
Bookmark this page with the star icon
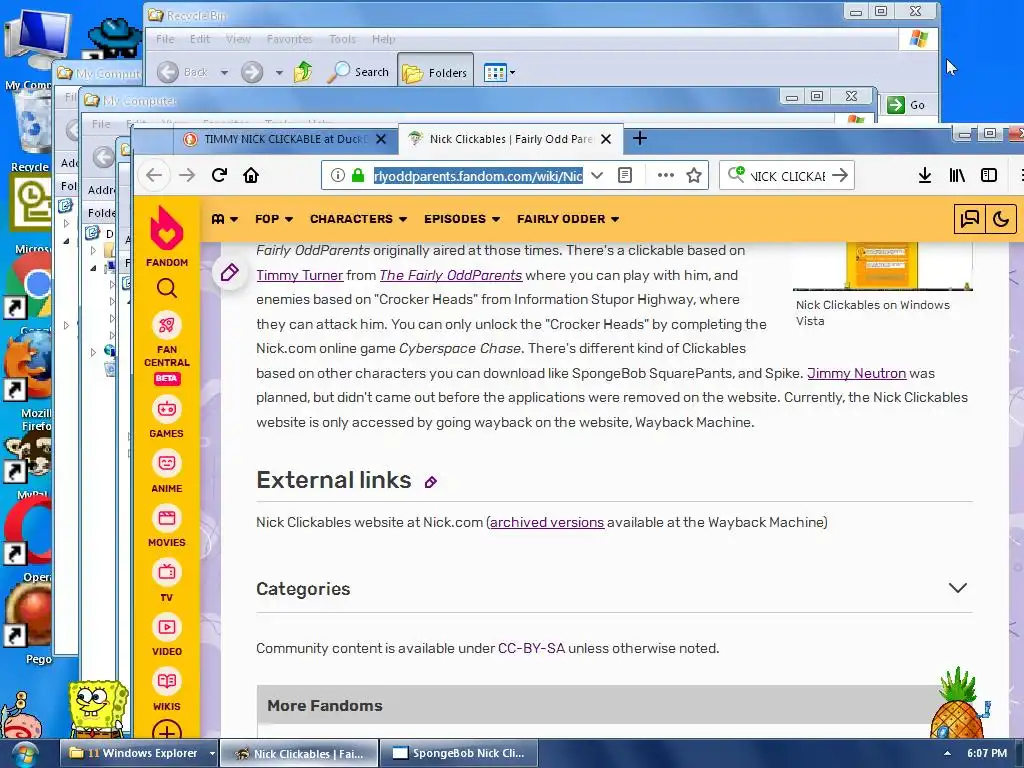point(694,175)
